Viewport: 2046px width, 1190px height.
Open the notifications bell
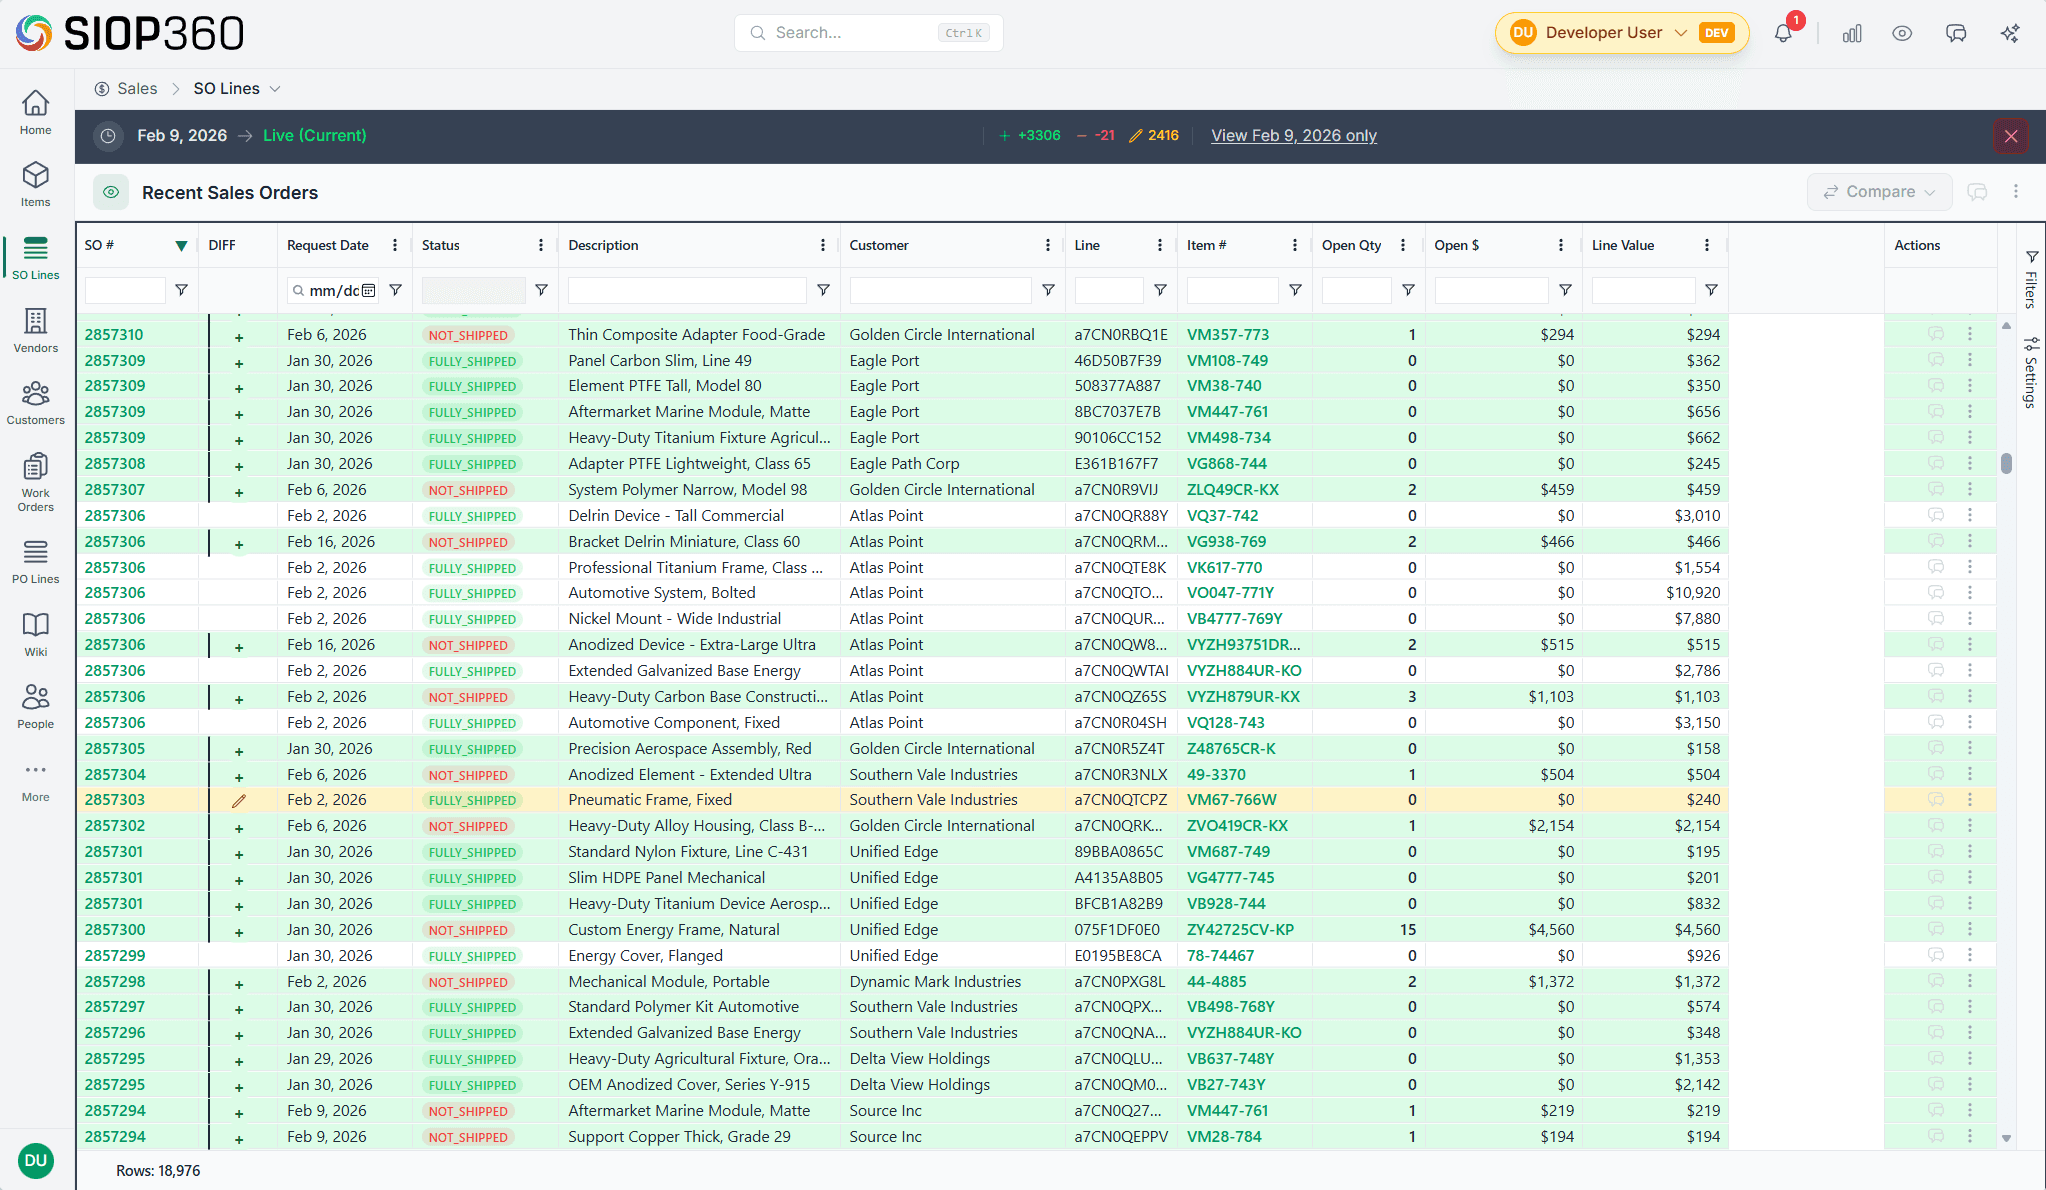(x=1783, y=33)
